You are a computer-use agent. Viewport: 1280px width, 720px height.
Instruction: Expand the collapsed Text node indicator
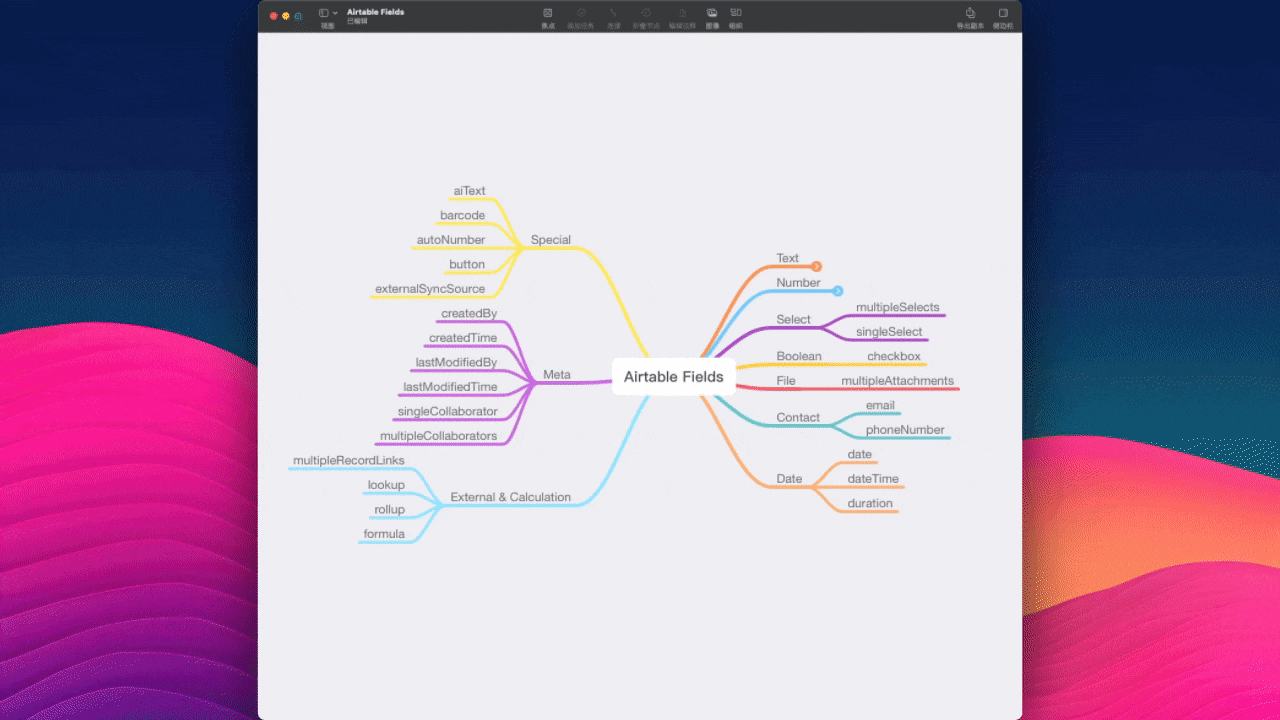[817, 266]
